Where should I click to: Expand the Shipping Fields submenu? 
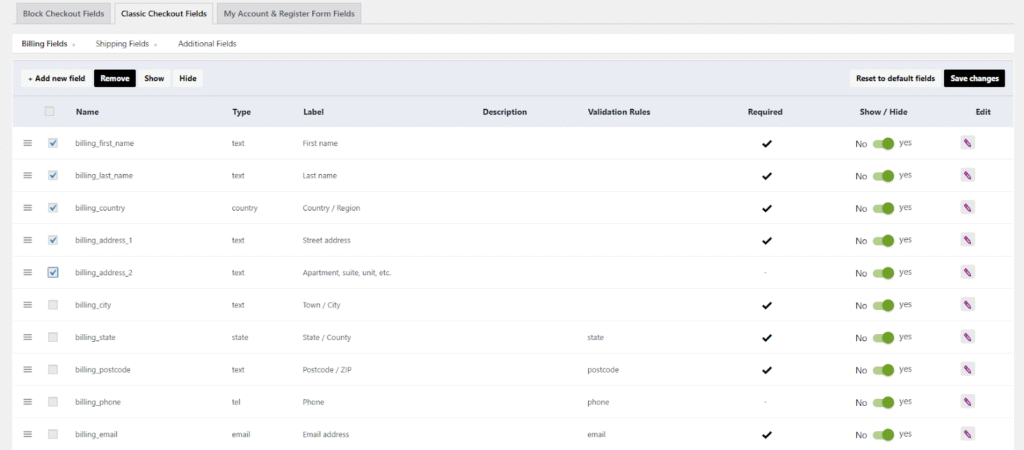(126, 44)
